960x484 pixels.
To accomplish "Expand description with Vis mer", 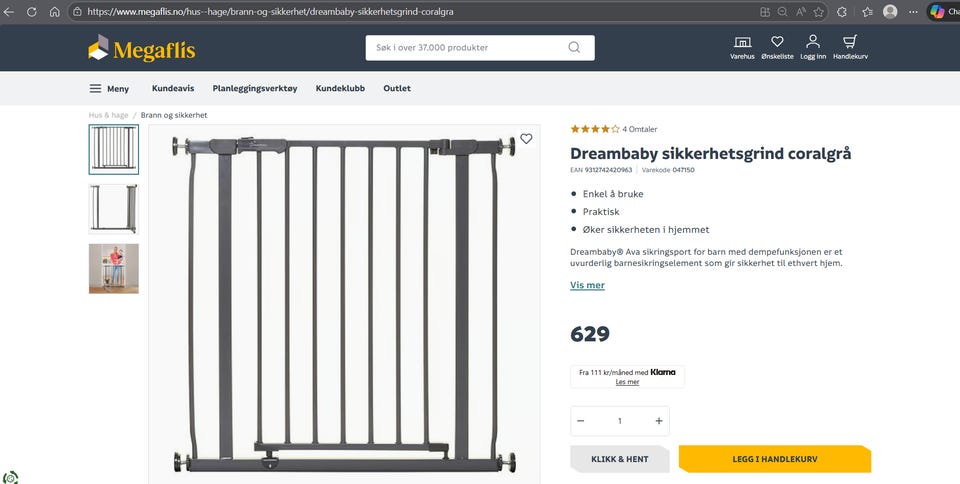I will tap(587, 285).
